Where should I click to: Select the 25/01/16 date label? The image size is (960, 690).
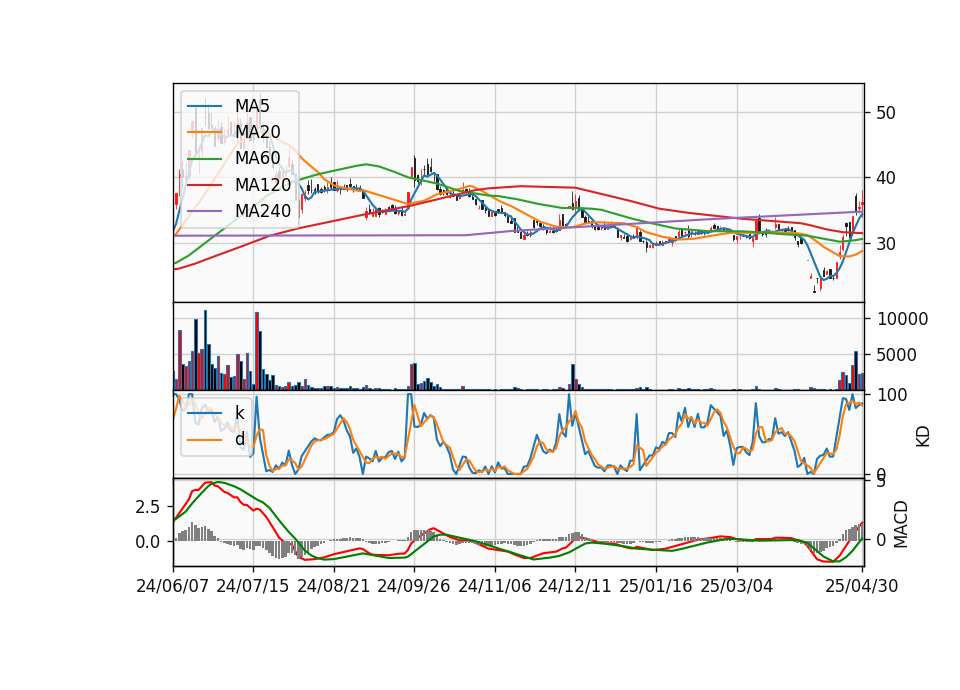tap(656, 586)
